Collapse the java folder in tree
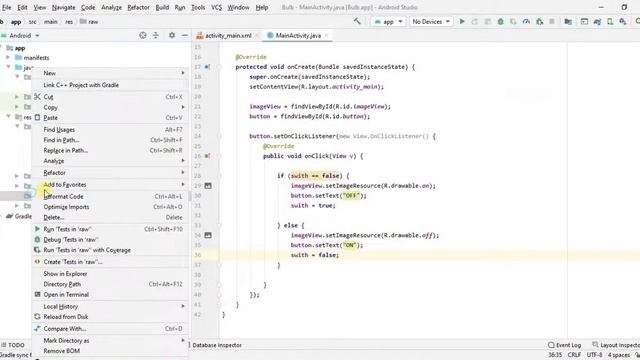The width and height of the screenshot is (640, 360). (8, 67)
